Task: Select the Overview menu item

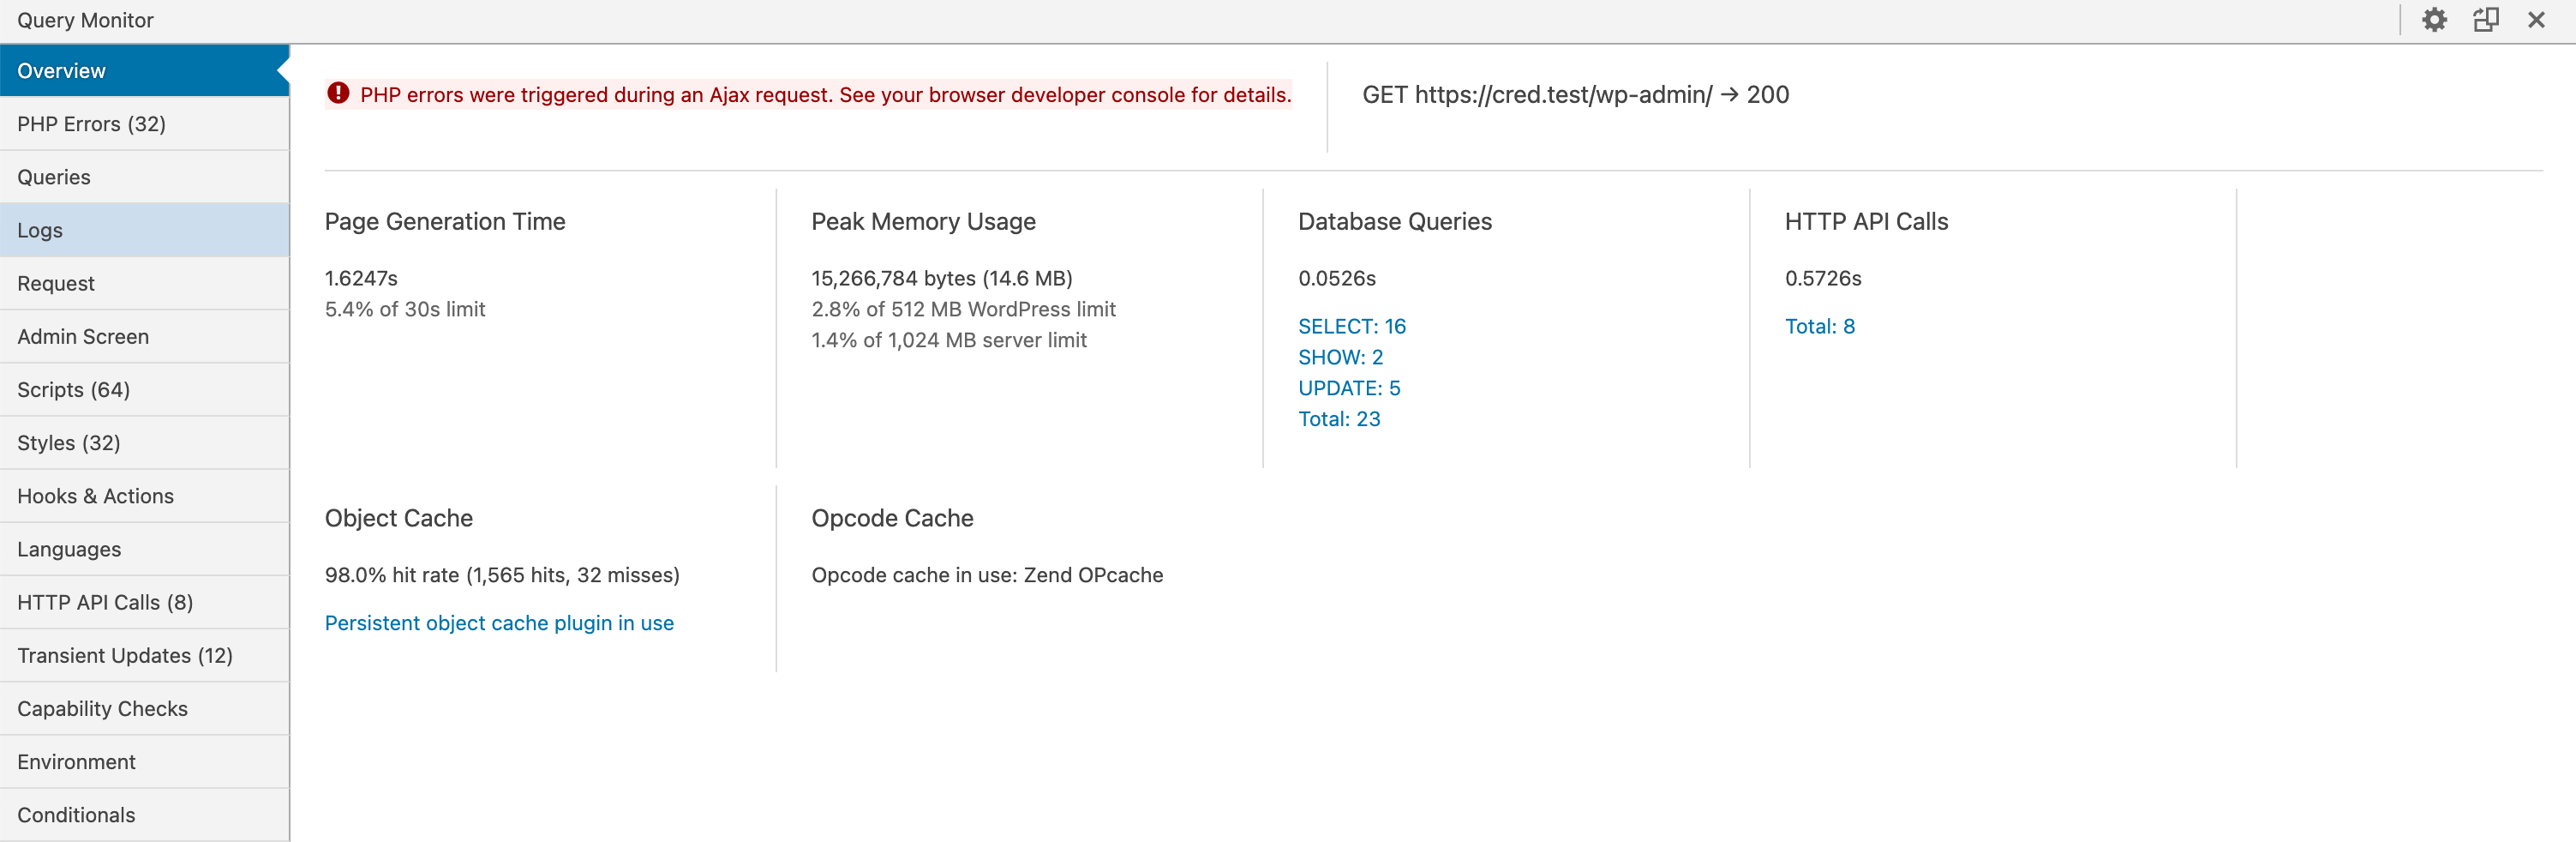Action: (61, 71)
